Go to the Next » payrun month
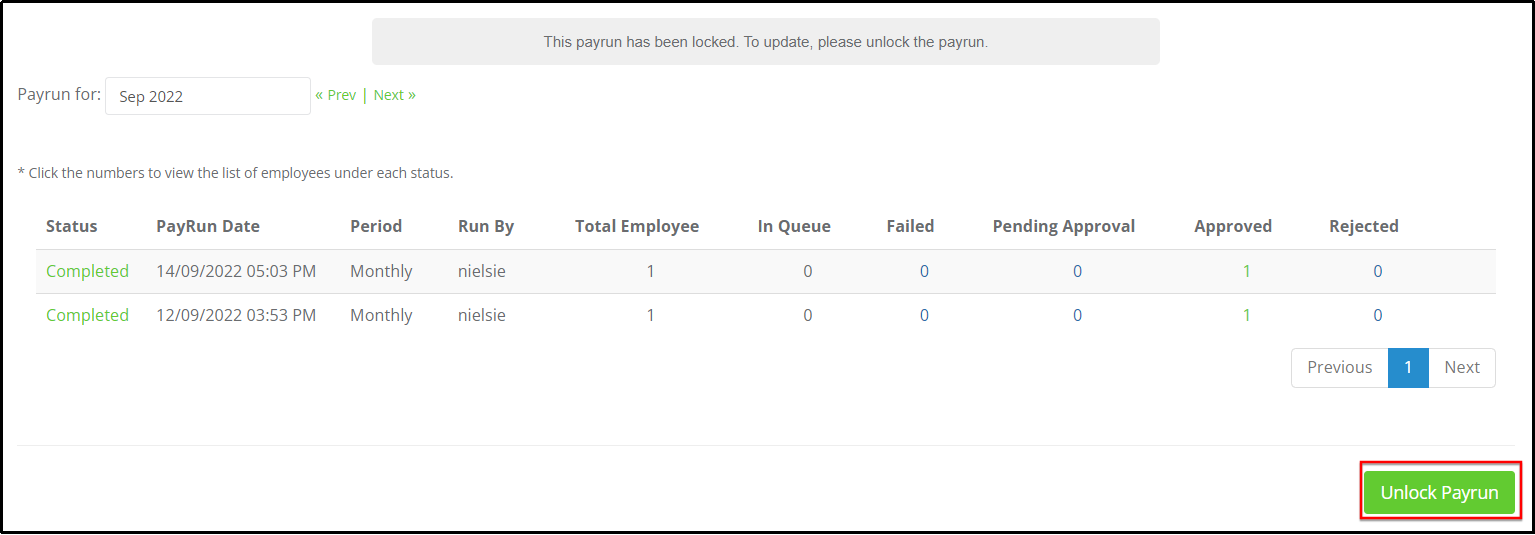Image resolution: width=1535 pixels, height=535 pixels. [x=395, y=95]
